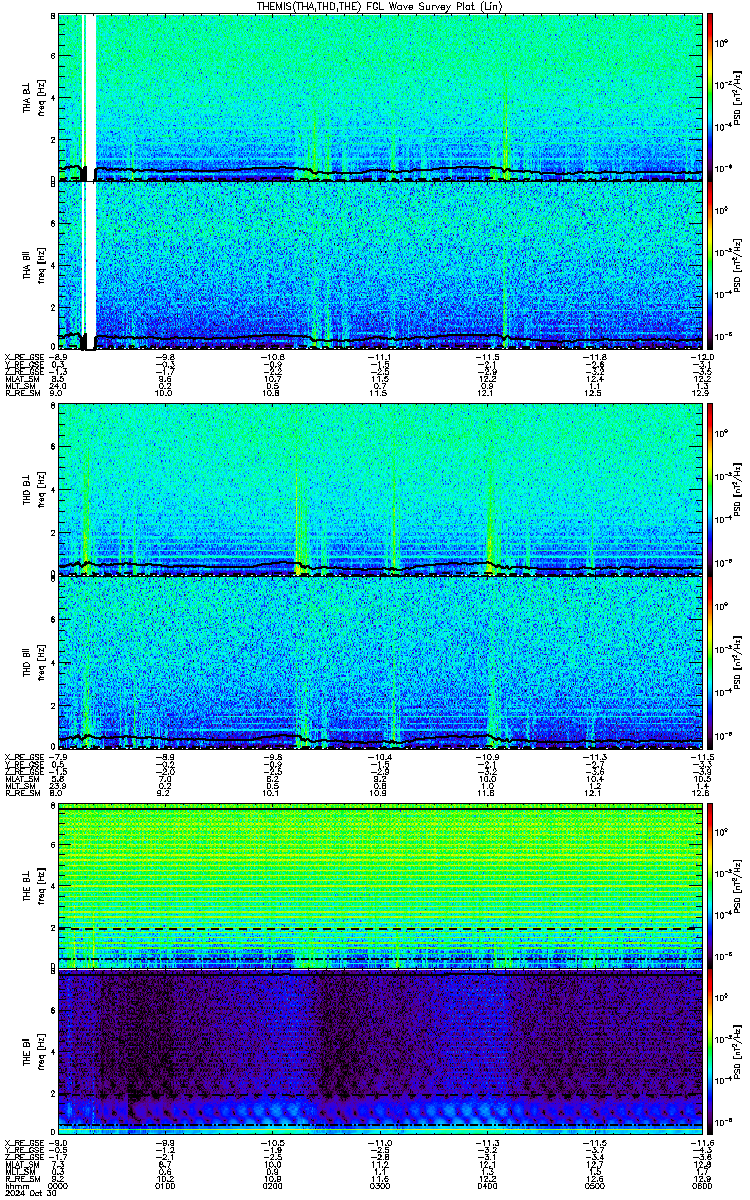Click the PSD color bar beside THA B-parallel panel
Viewport: 750px width, 1200px height.
(x=711, y=265)
